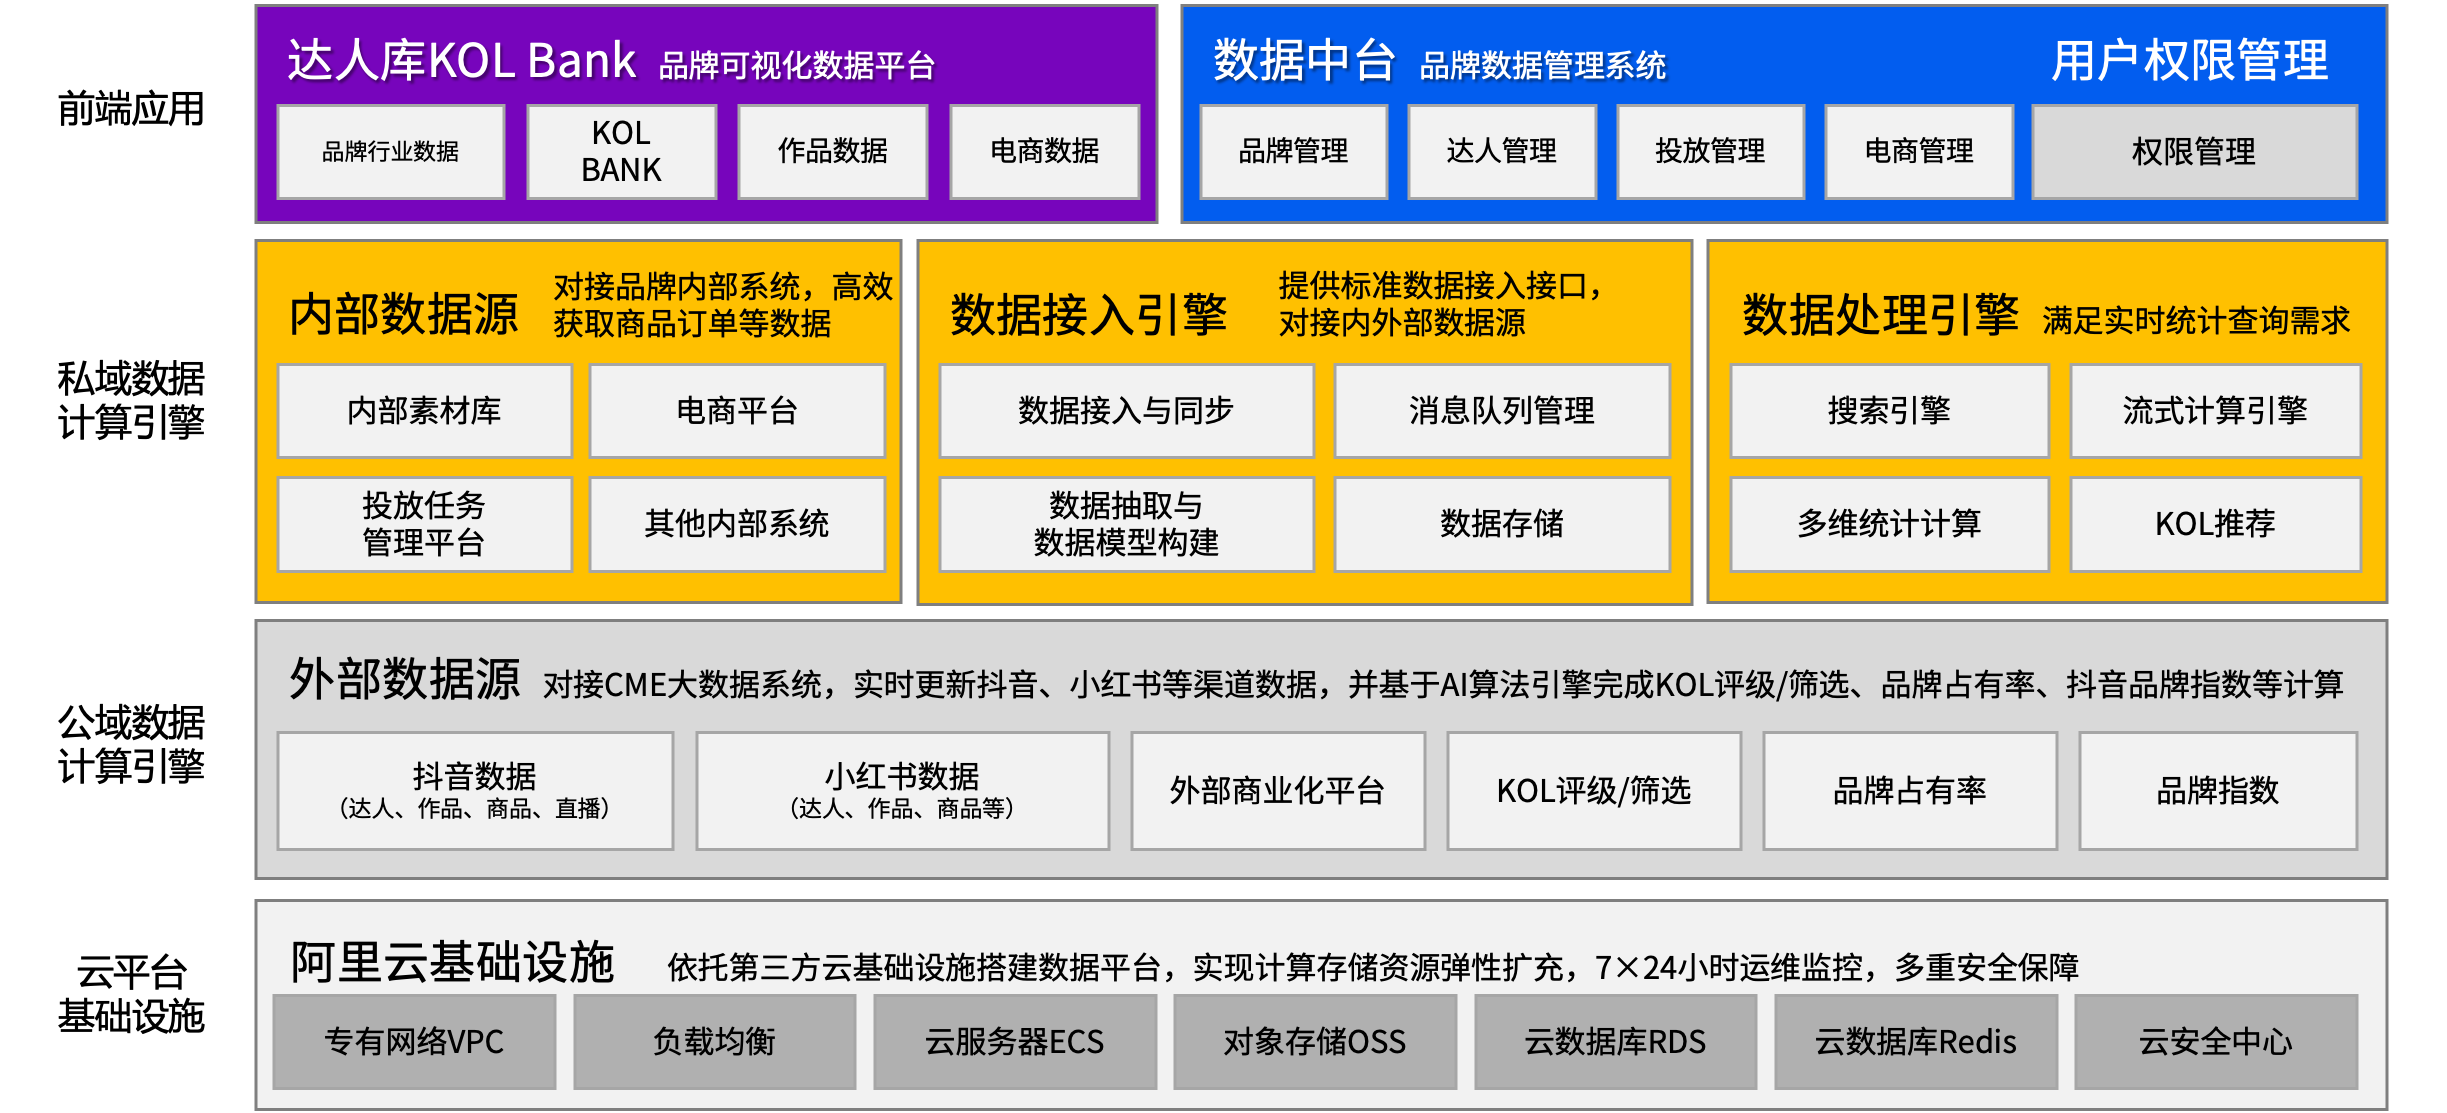Viewport: 2447px width, 1113px height.
Task: Click the 品牌行业数据 box
Action: 390,152
